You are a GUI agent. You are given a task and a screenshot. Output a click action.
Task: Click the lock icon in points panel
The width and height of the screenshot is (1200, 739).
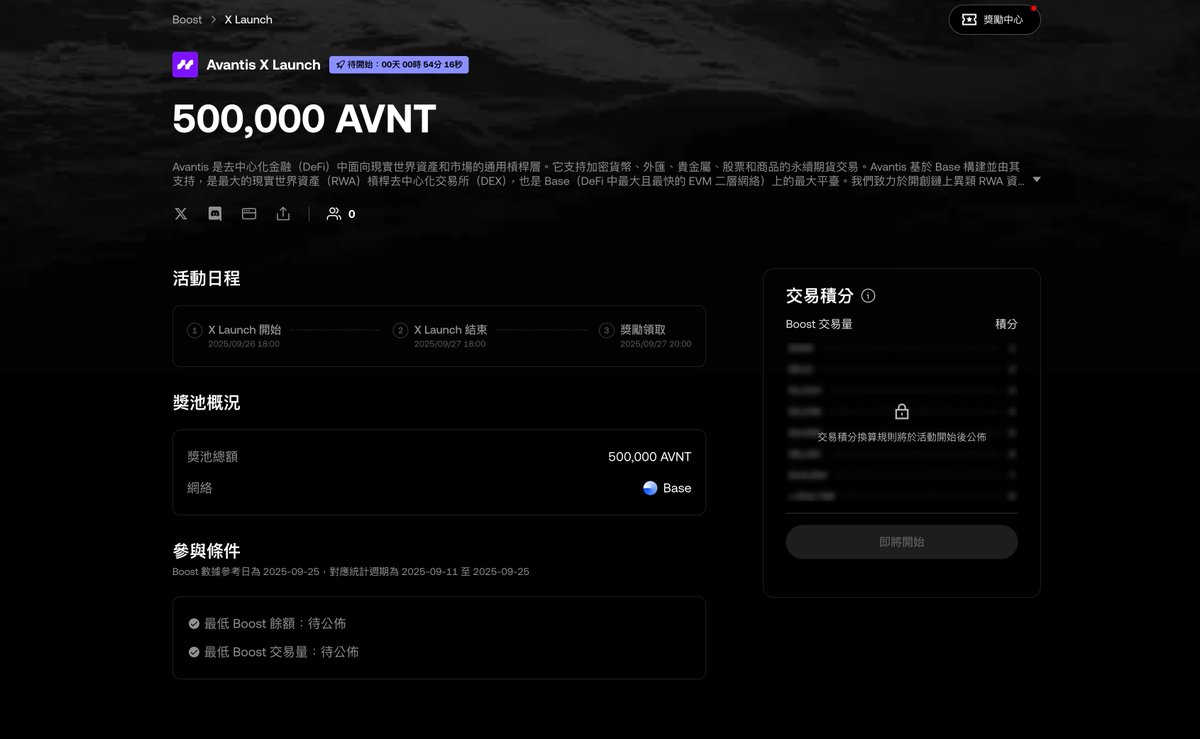[x=902, y=411]
